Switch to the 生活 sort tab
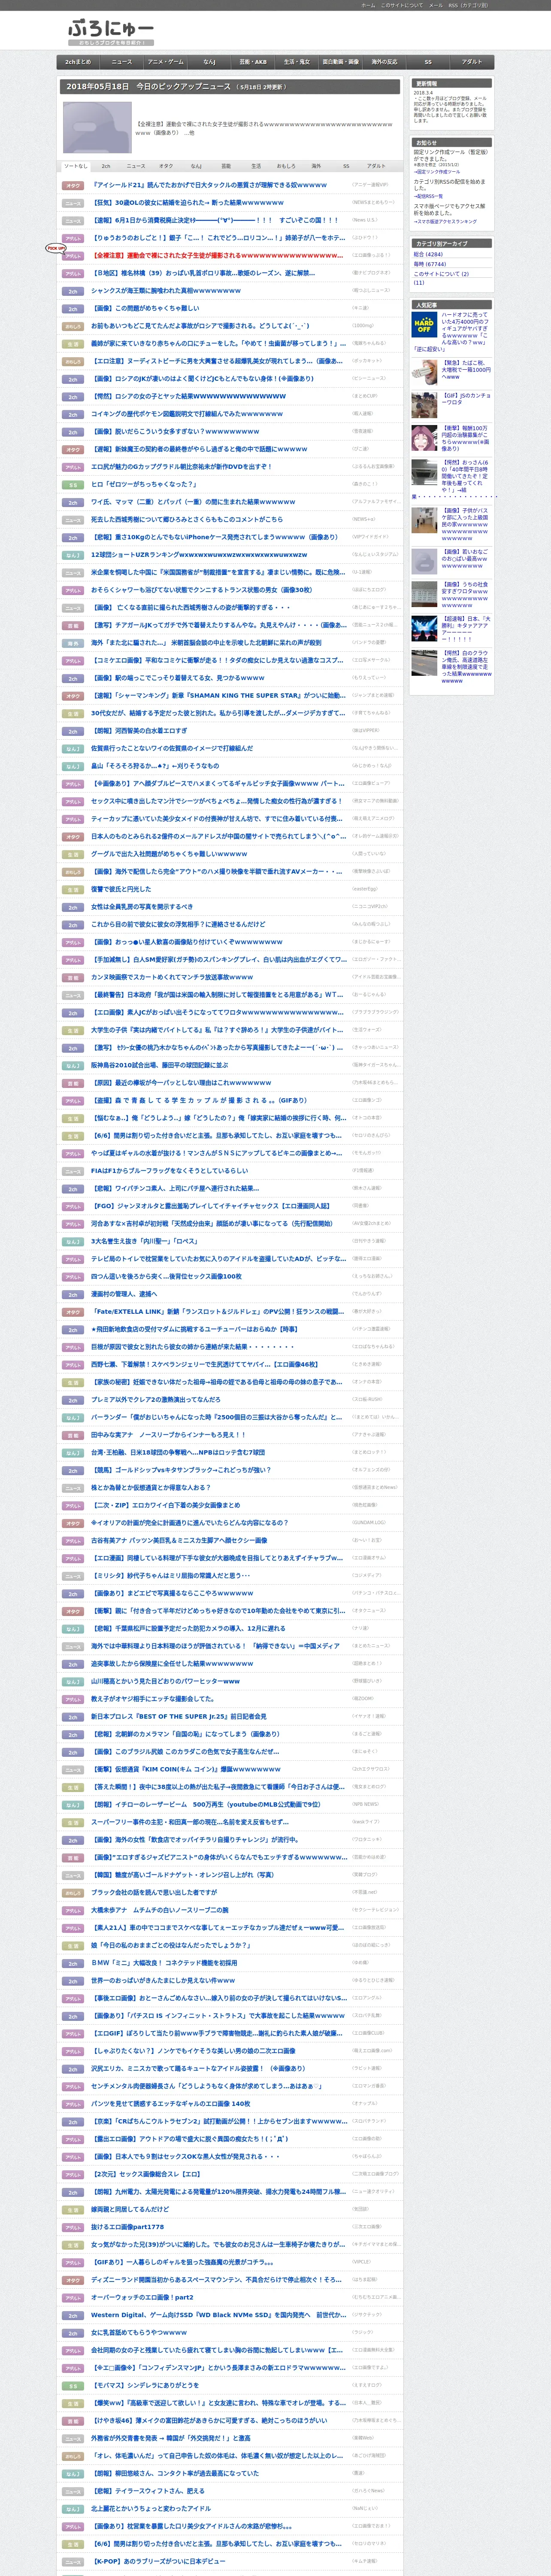This screenshot has height=2576, width=551. [256, 166]
